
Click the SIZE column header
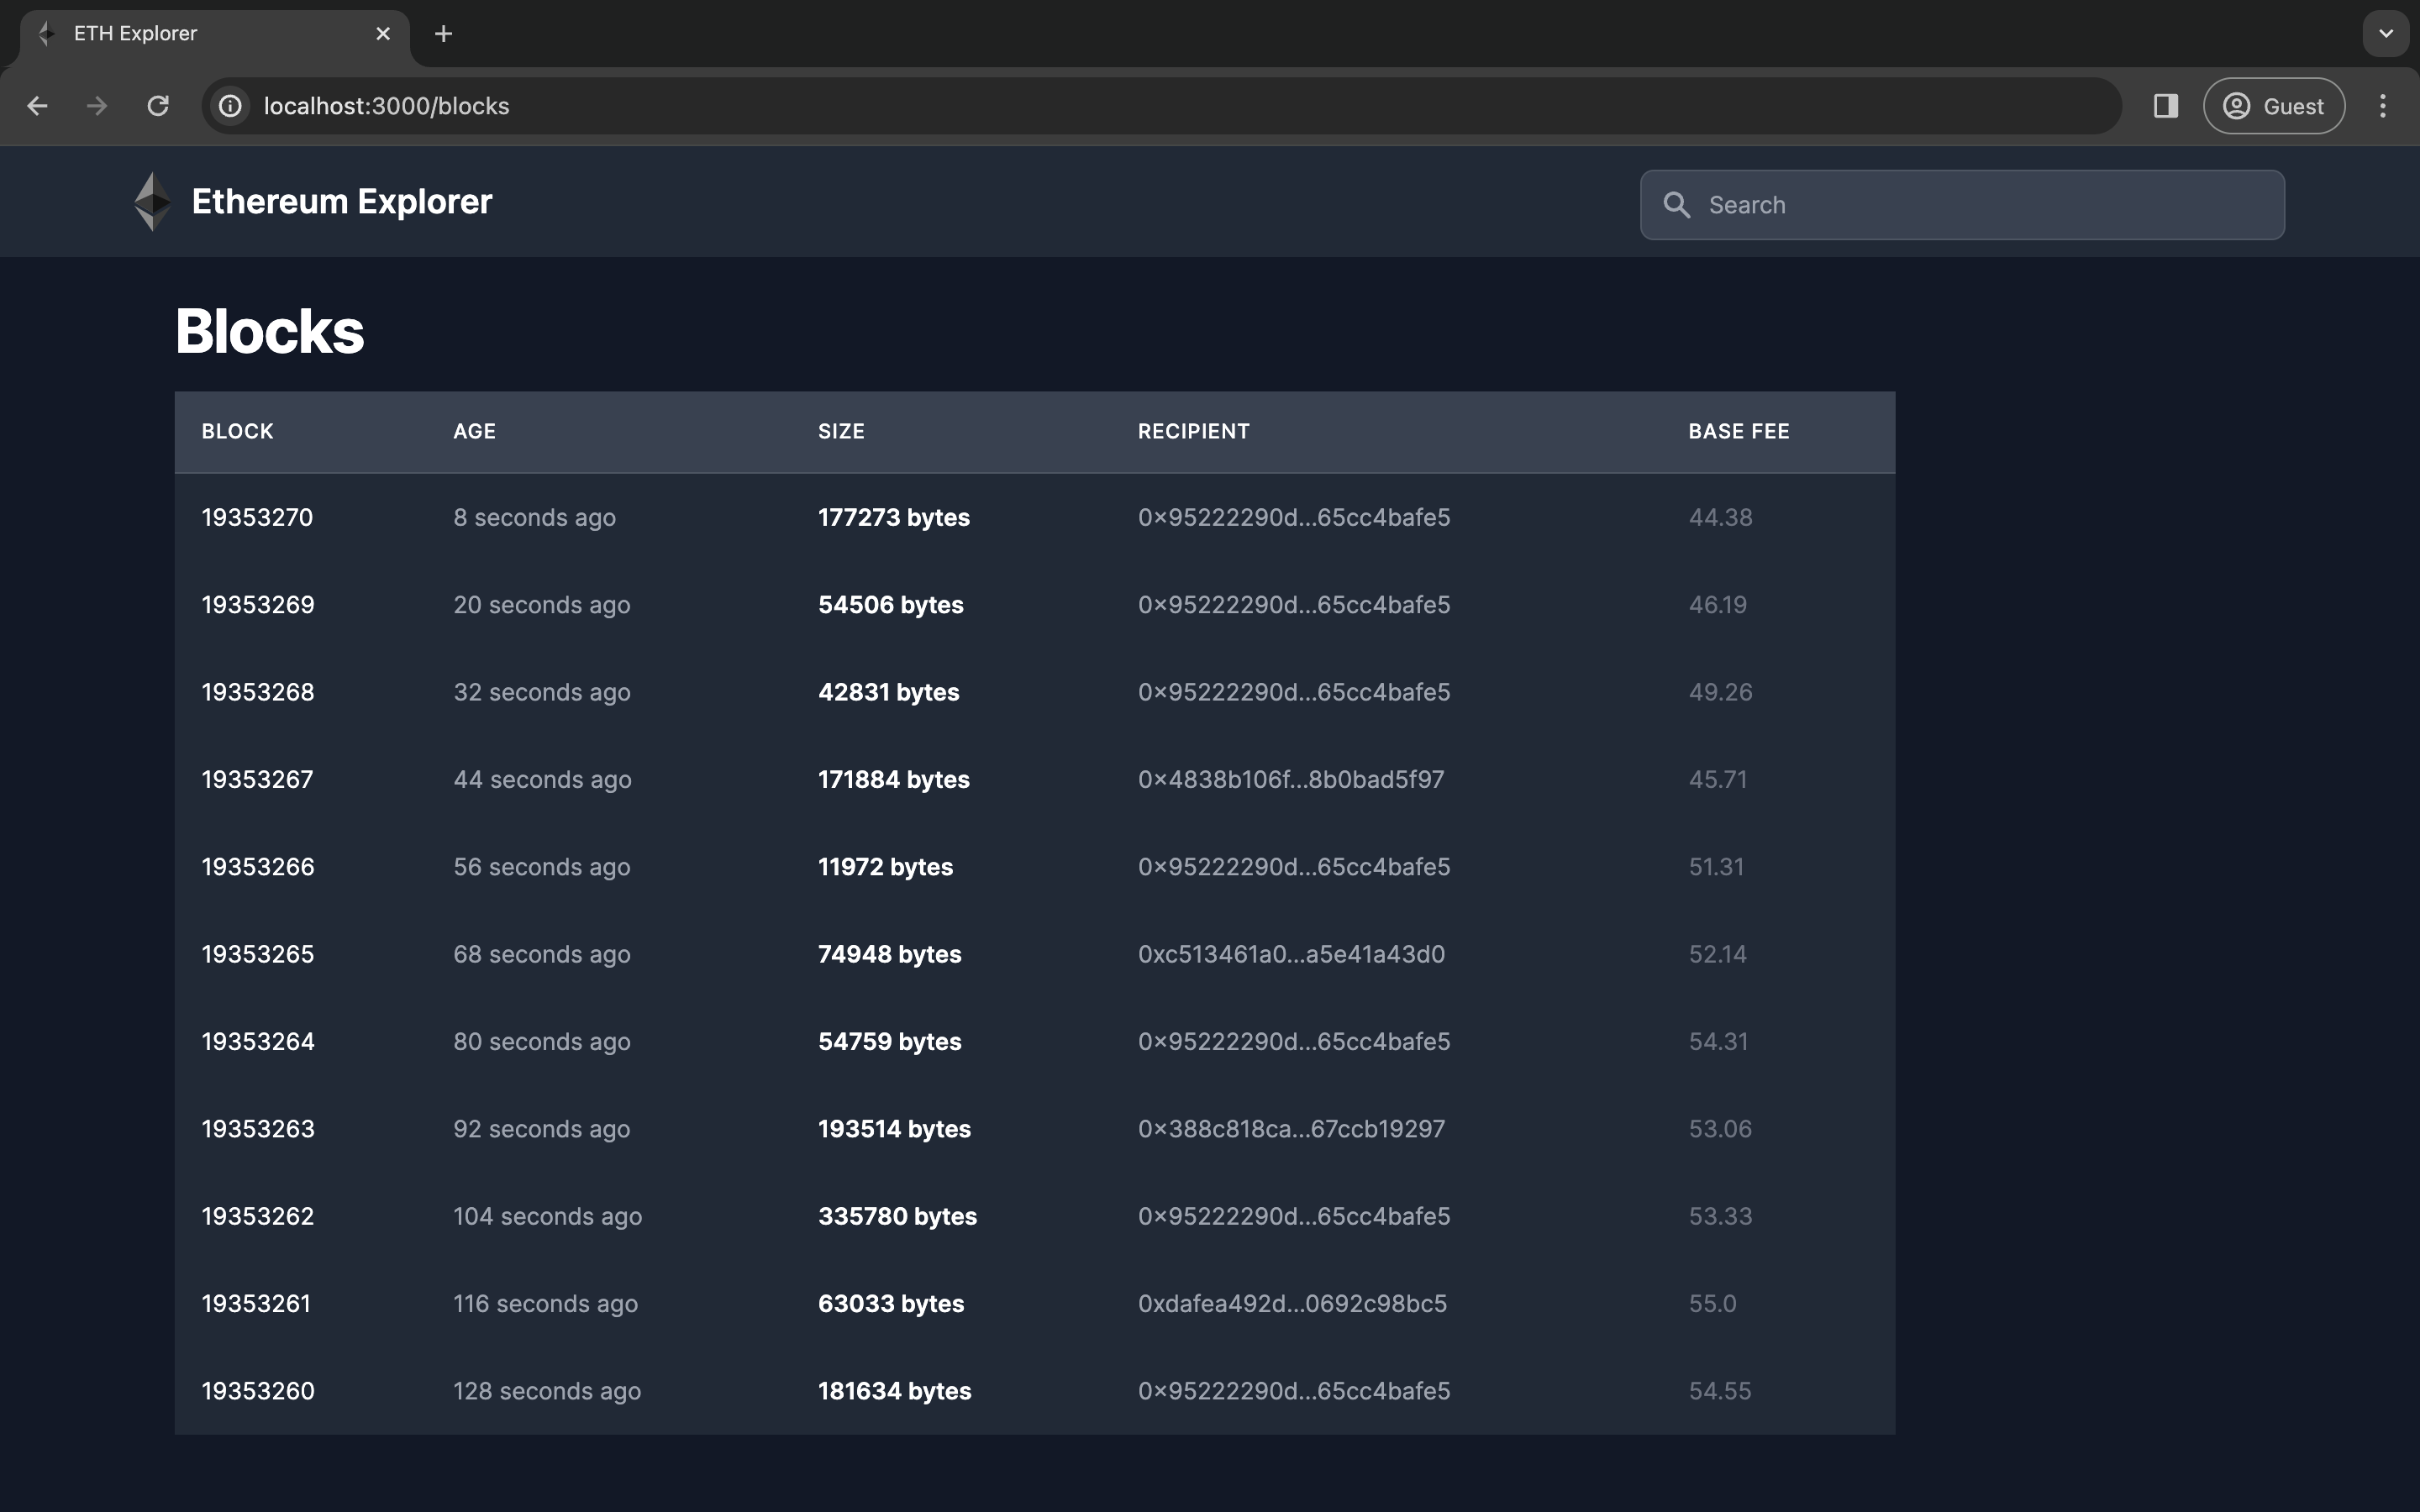tap(841, 431)
